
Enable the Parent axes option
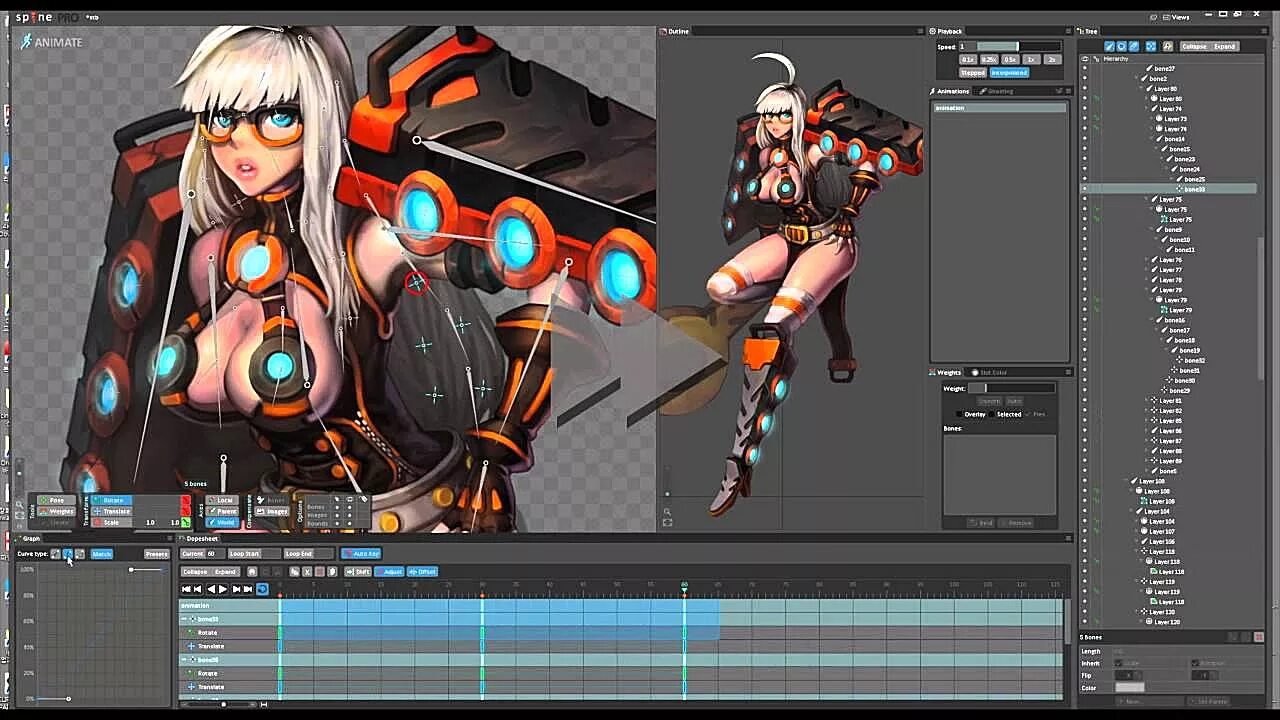click(224, 511)
